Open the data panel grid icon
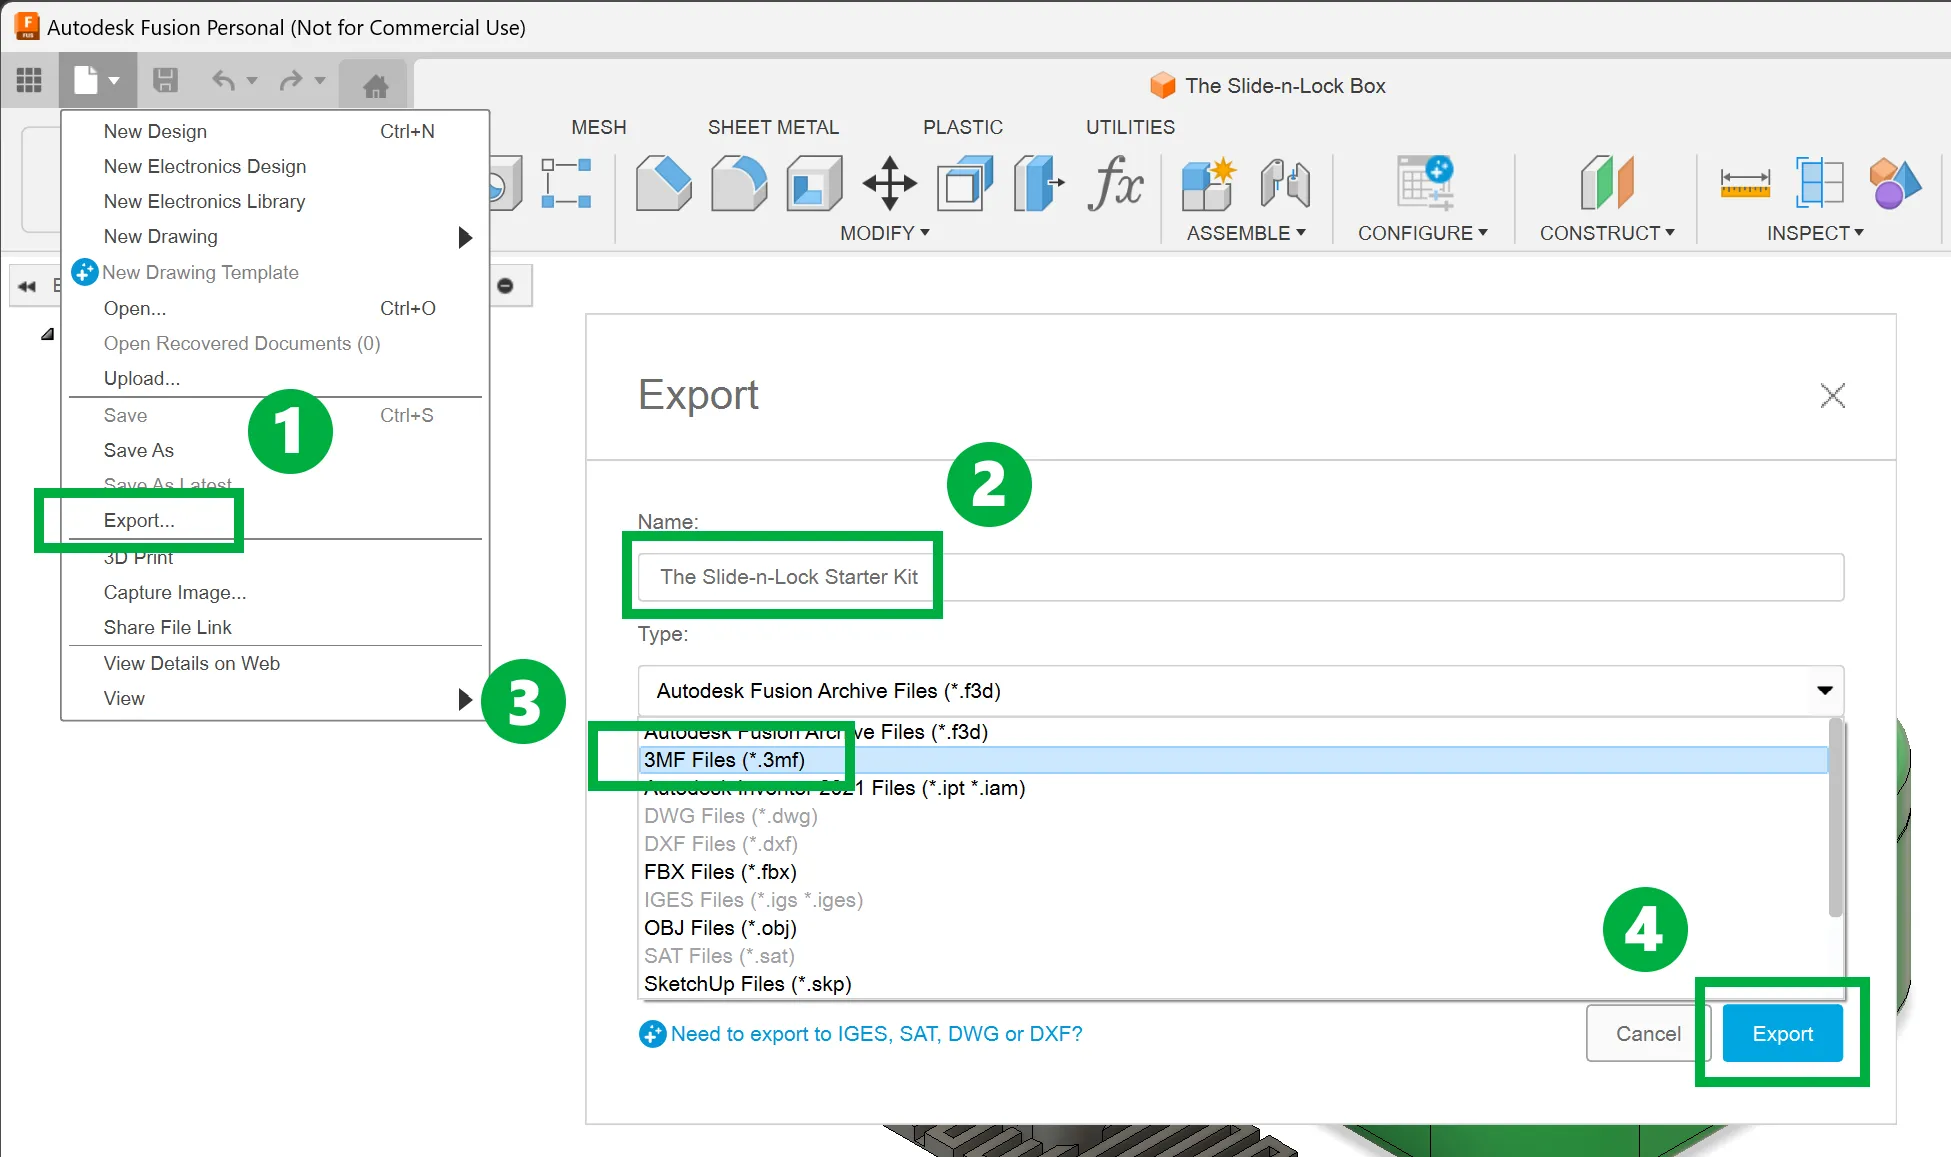Image resolution: width=1951 pixels, height=1157 pixels. click(x=29, y=80)
